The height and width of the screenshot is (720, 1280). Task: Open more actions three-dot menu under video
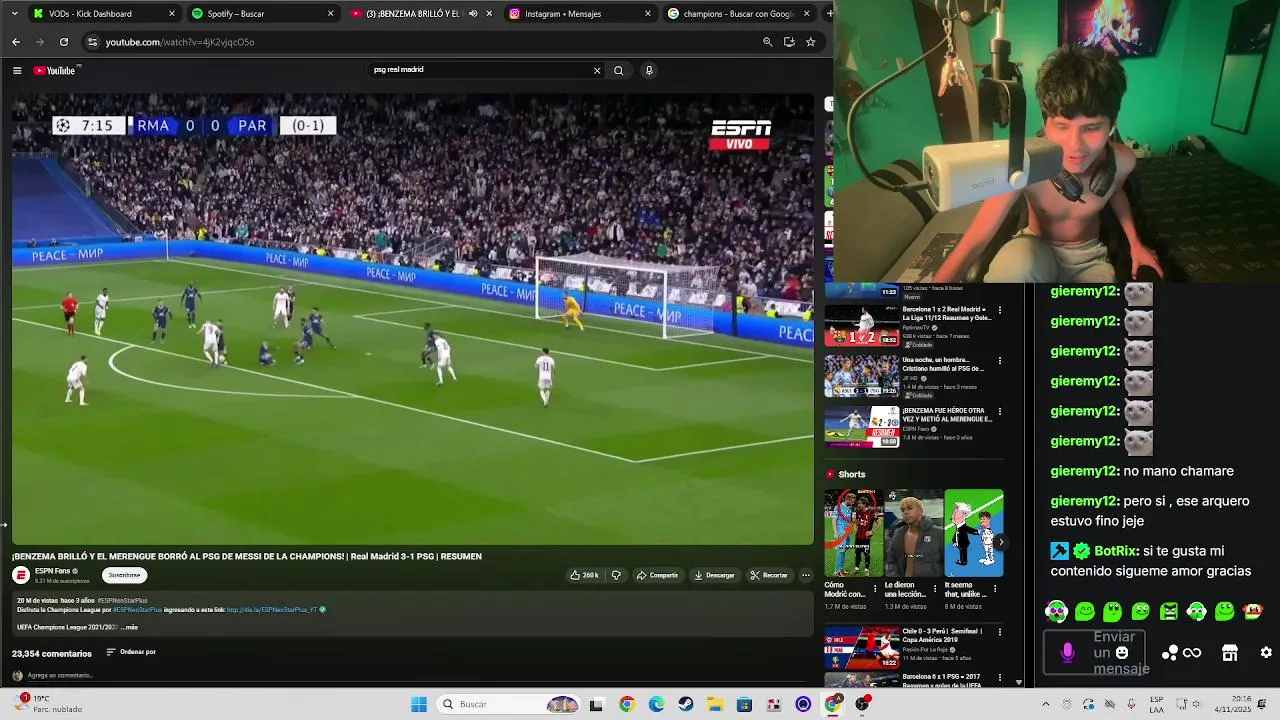point(806,575)
